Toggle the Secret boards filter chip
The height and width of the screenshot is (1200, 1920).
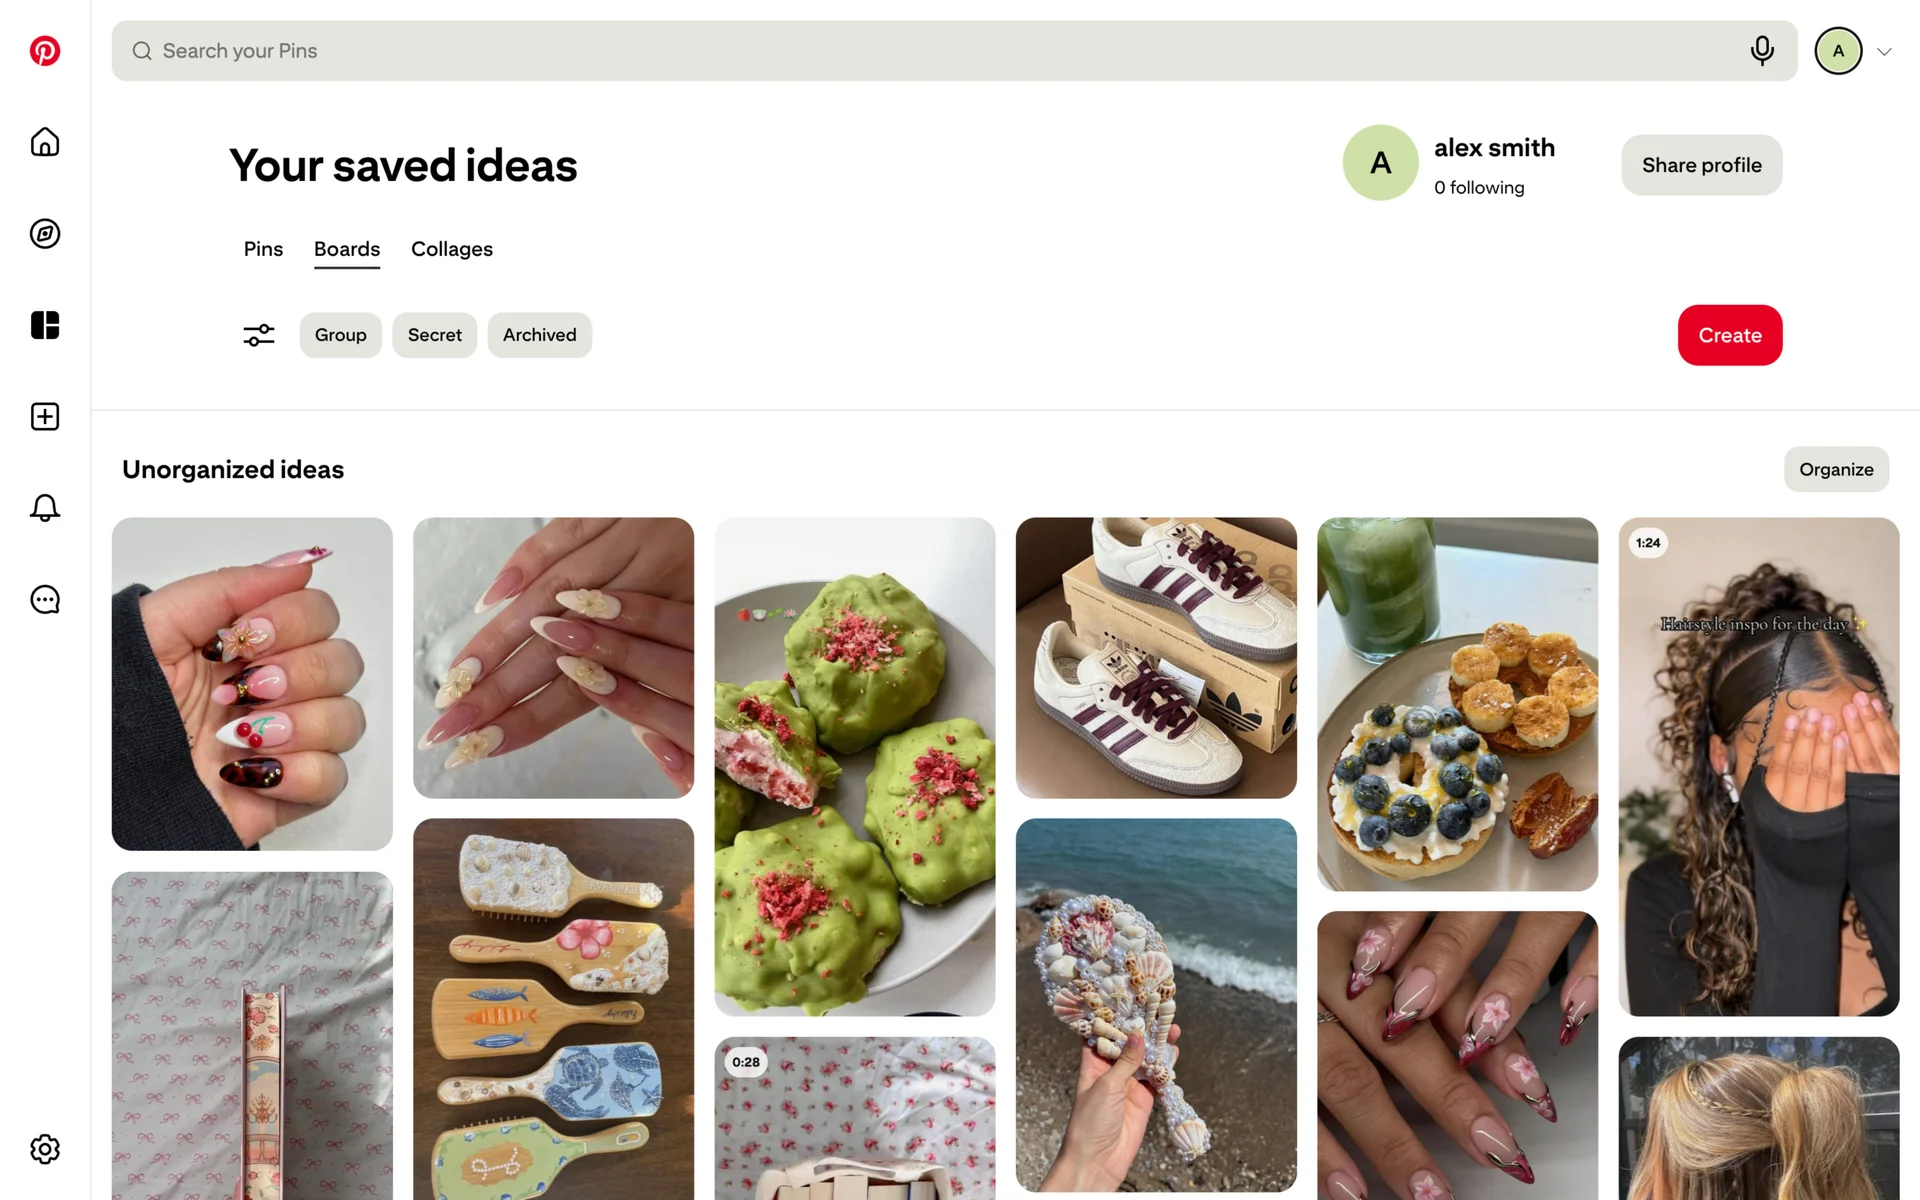pos(435,335)
